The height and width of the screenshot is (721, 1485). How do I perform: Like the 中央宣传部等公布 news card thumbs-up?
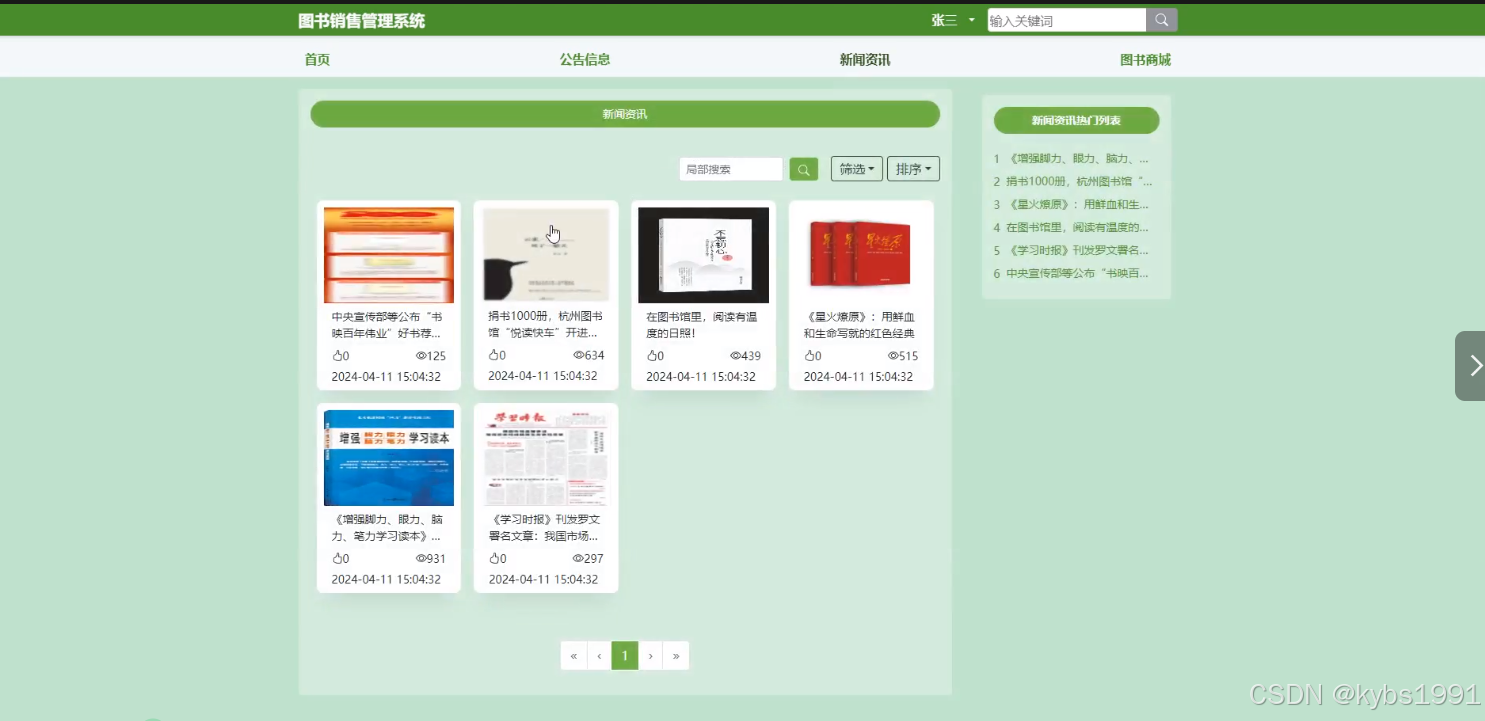pyautogui.click(x=337, y=356)
